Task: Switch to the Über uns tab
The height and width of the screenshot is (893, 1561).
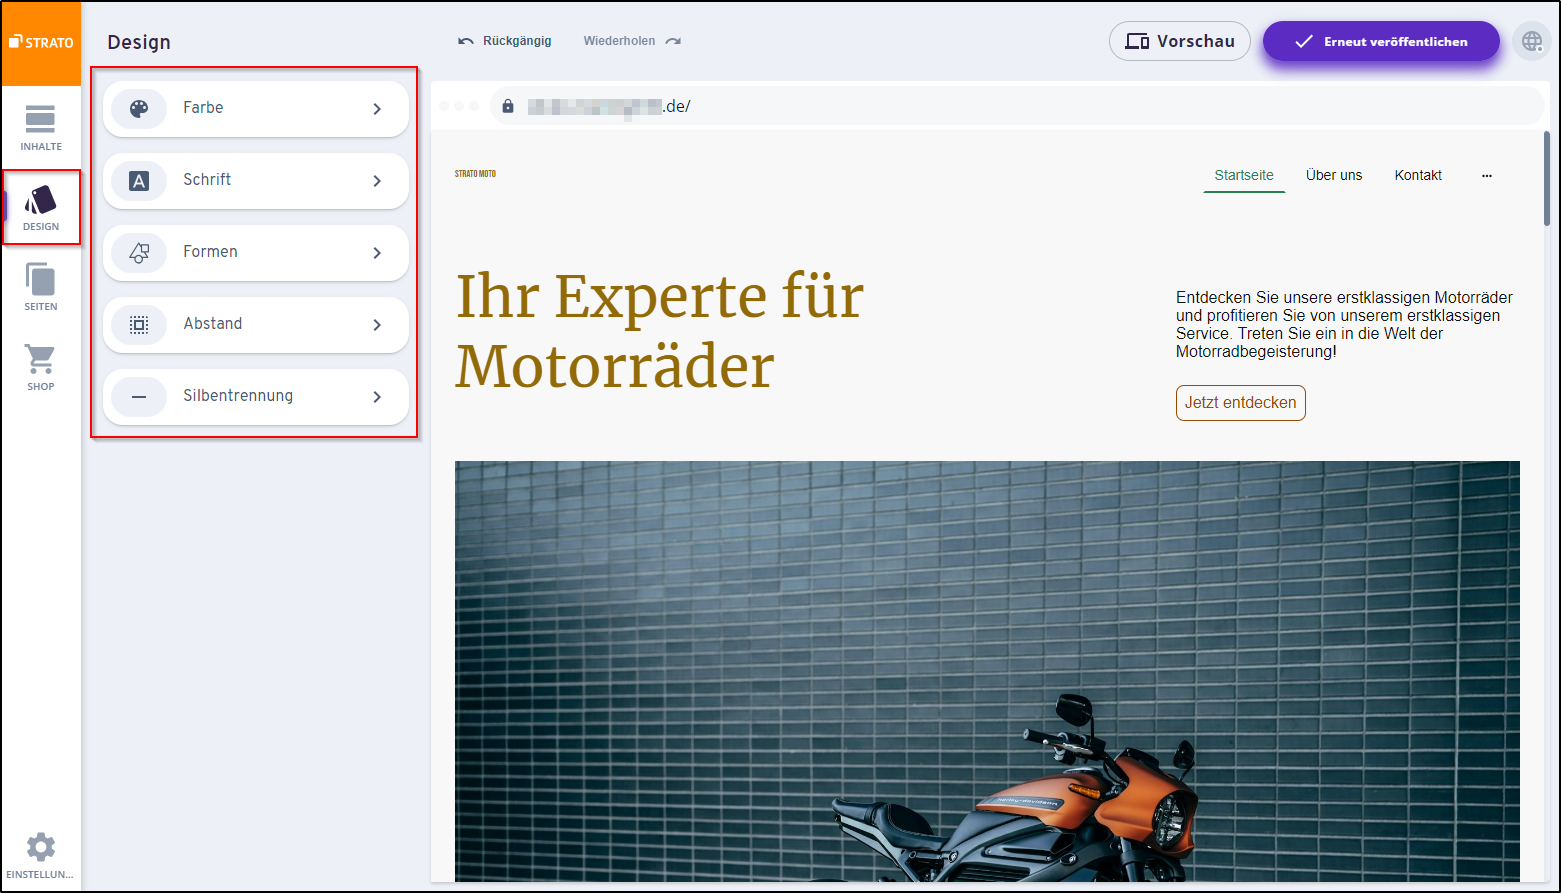Action: pos(1334,175)
